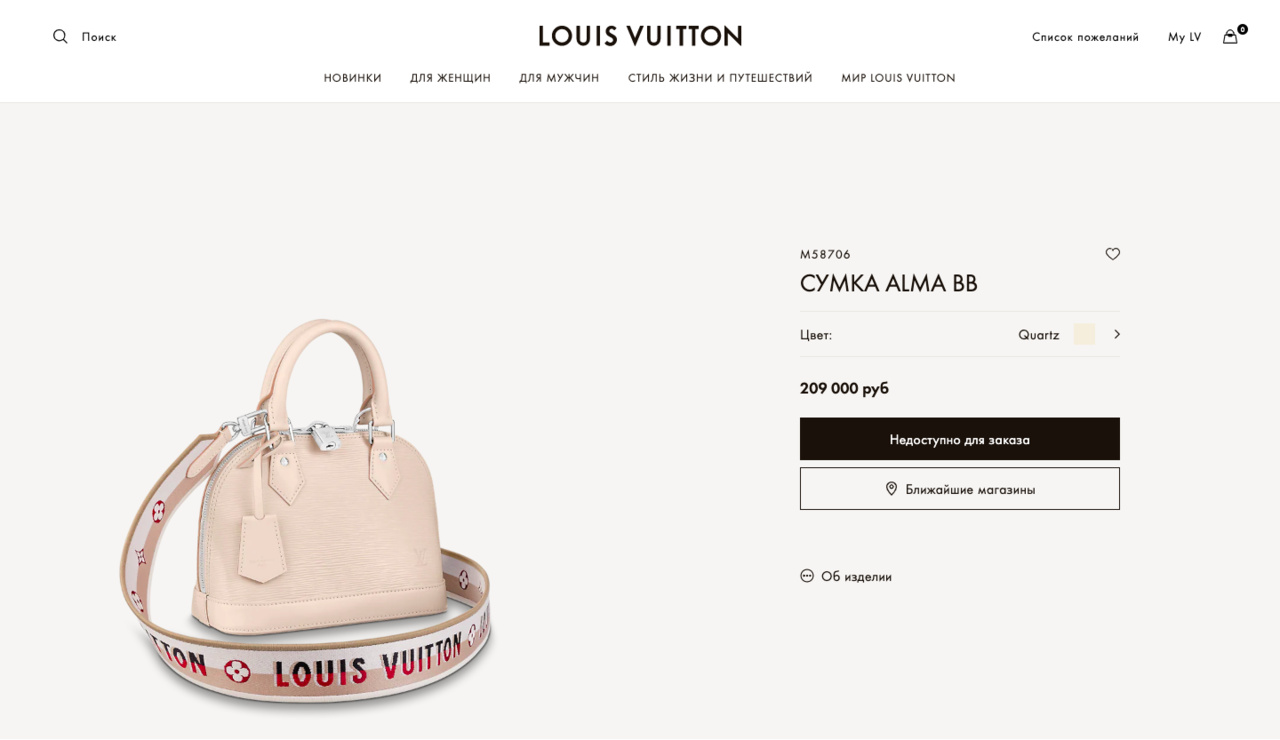
Task: Add bag to wishlist with heart icon
Action: click(1113, 254)
